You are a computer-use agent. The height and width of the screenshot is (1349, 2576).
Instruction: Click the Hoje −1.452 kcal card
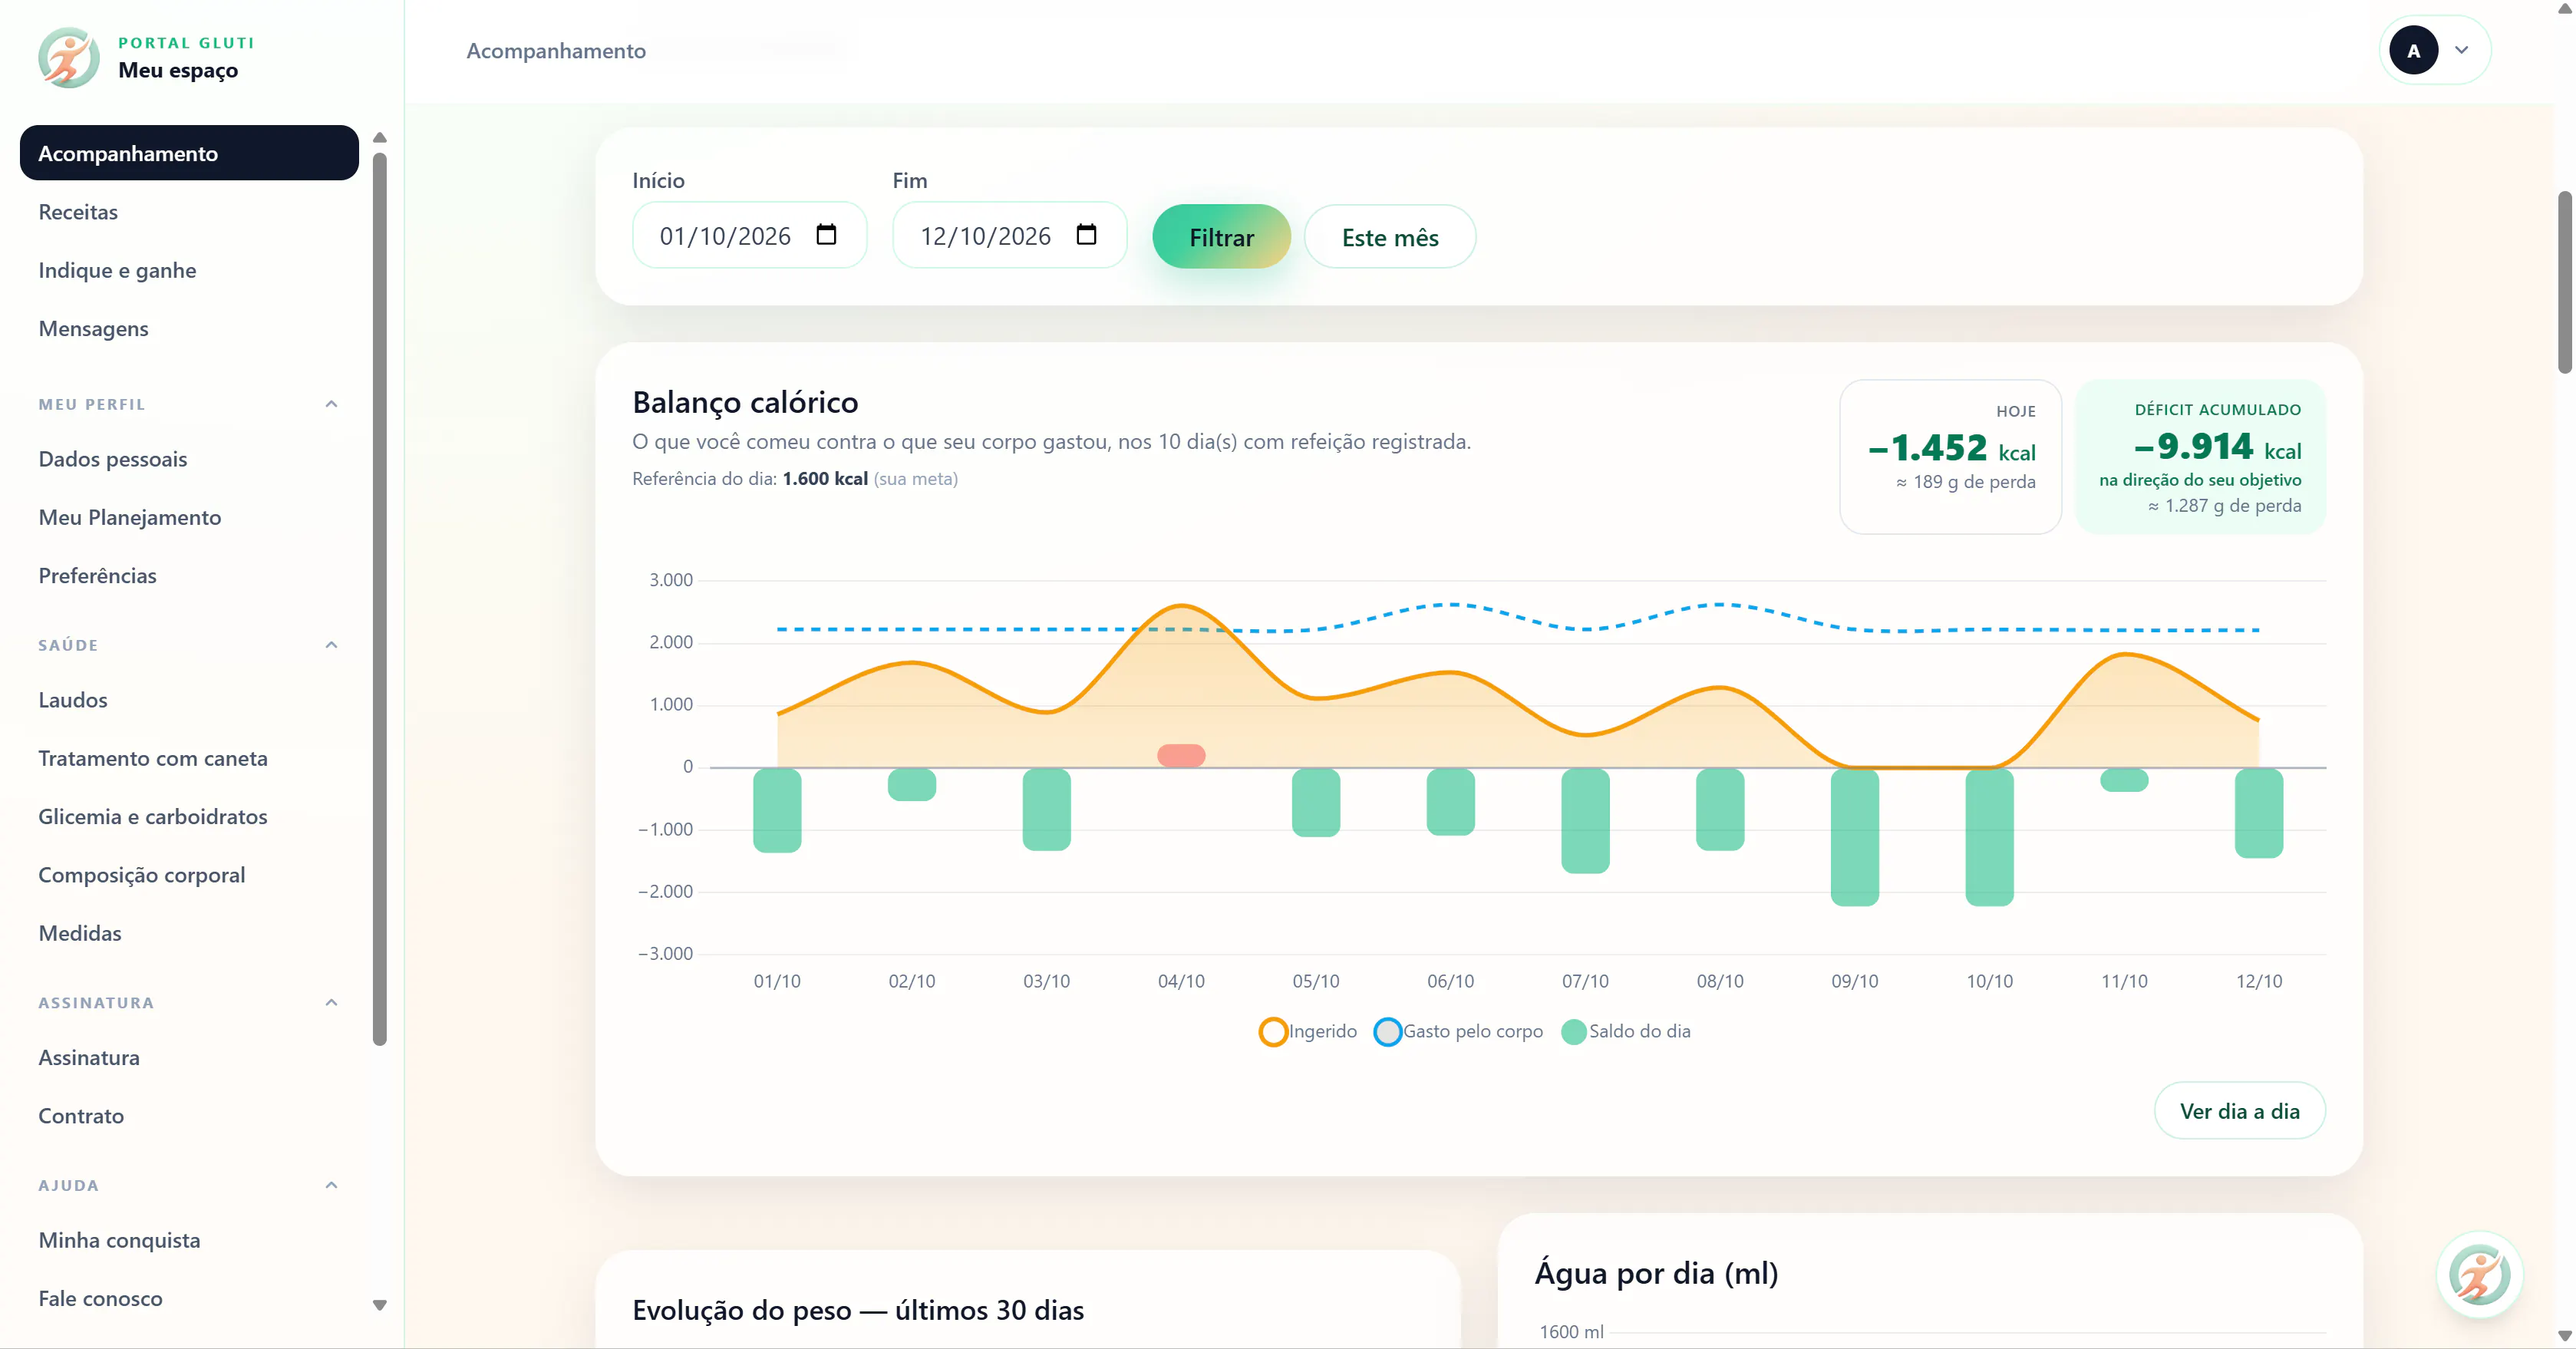1950,456
